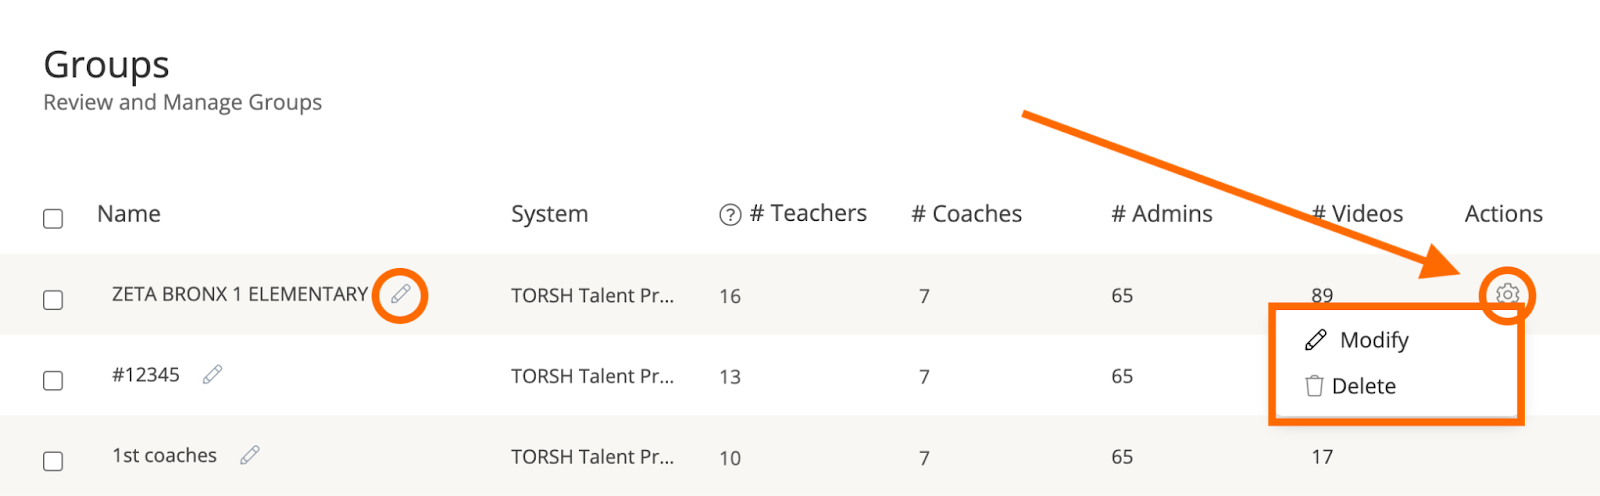Open the 1st coaches group name

pos(164,455)
